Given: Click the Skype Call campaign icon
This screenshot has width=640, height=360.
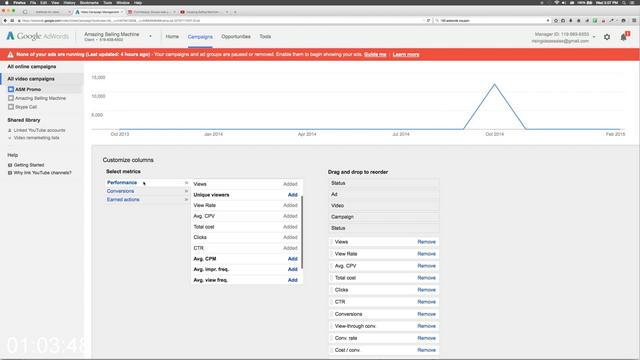Looking at the screenshot, I should coord(11,107).
